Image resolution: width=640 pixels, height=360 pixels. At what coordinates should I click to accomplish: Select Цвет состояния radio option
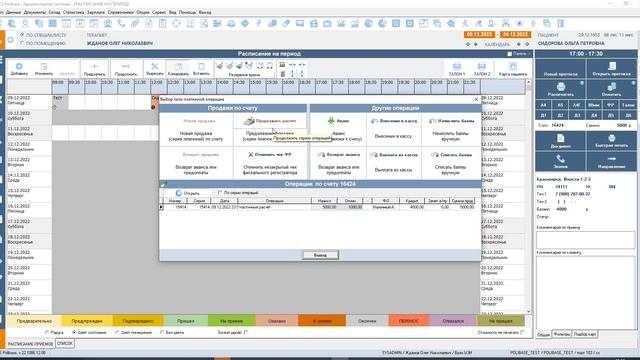click(x=74, y=333)
